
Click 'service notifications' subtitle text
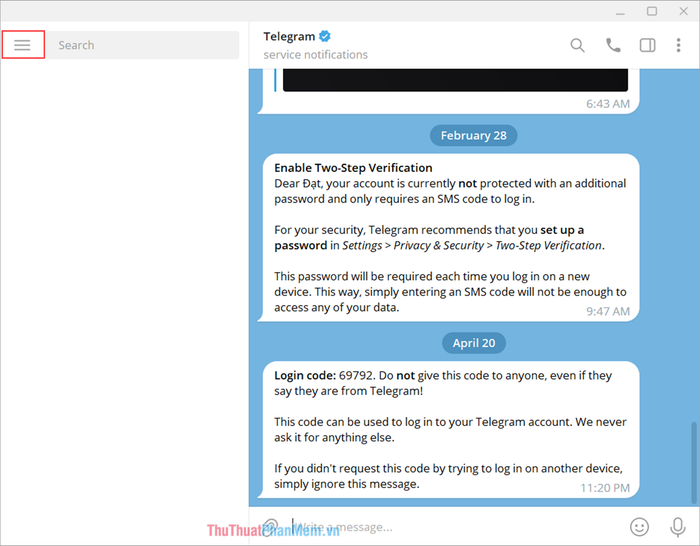point(315,54)
